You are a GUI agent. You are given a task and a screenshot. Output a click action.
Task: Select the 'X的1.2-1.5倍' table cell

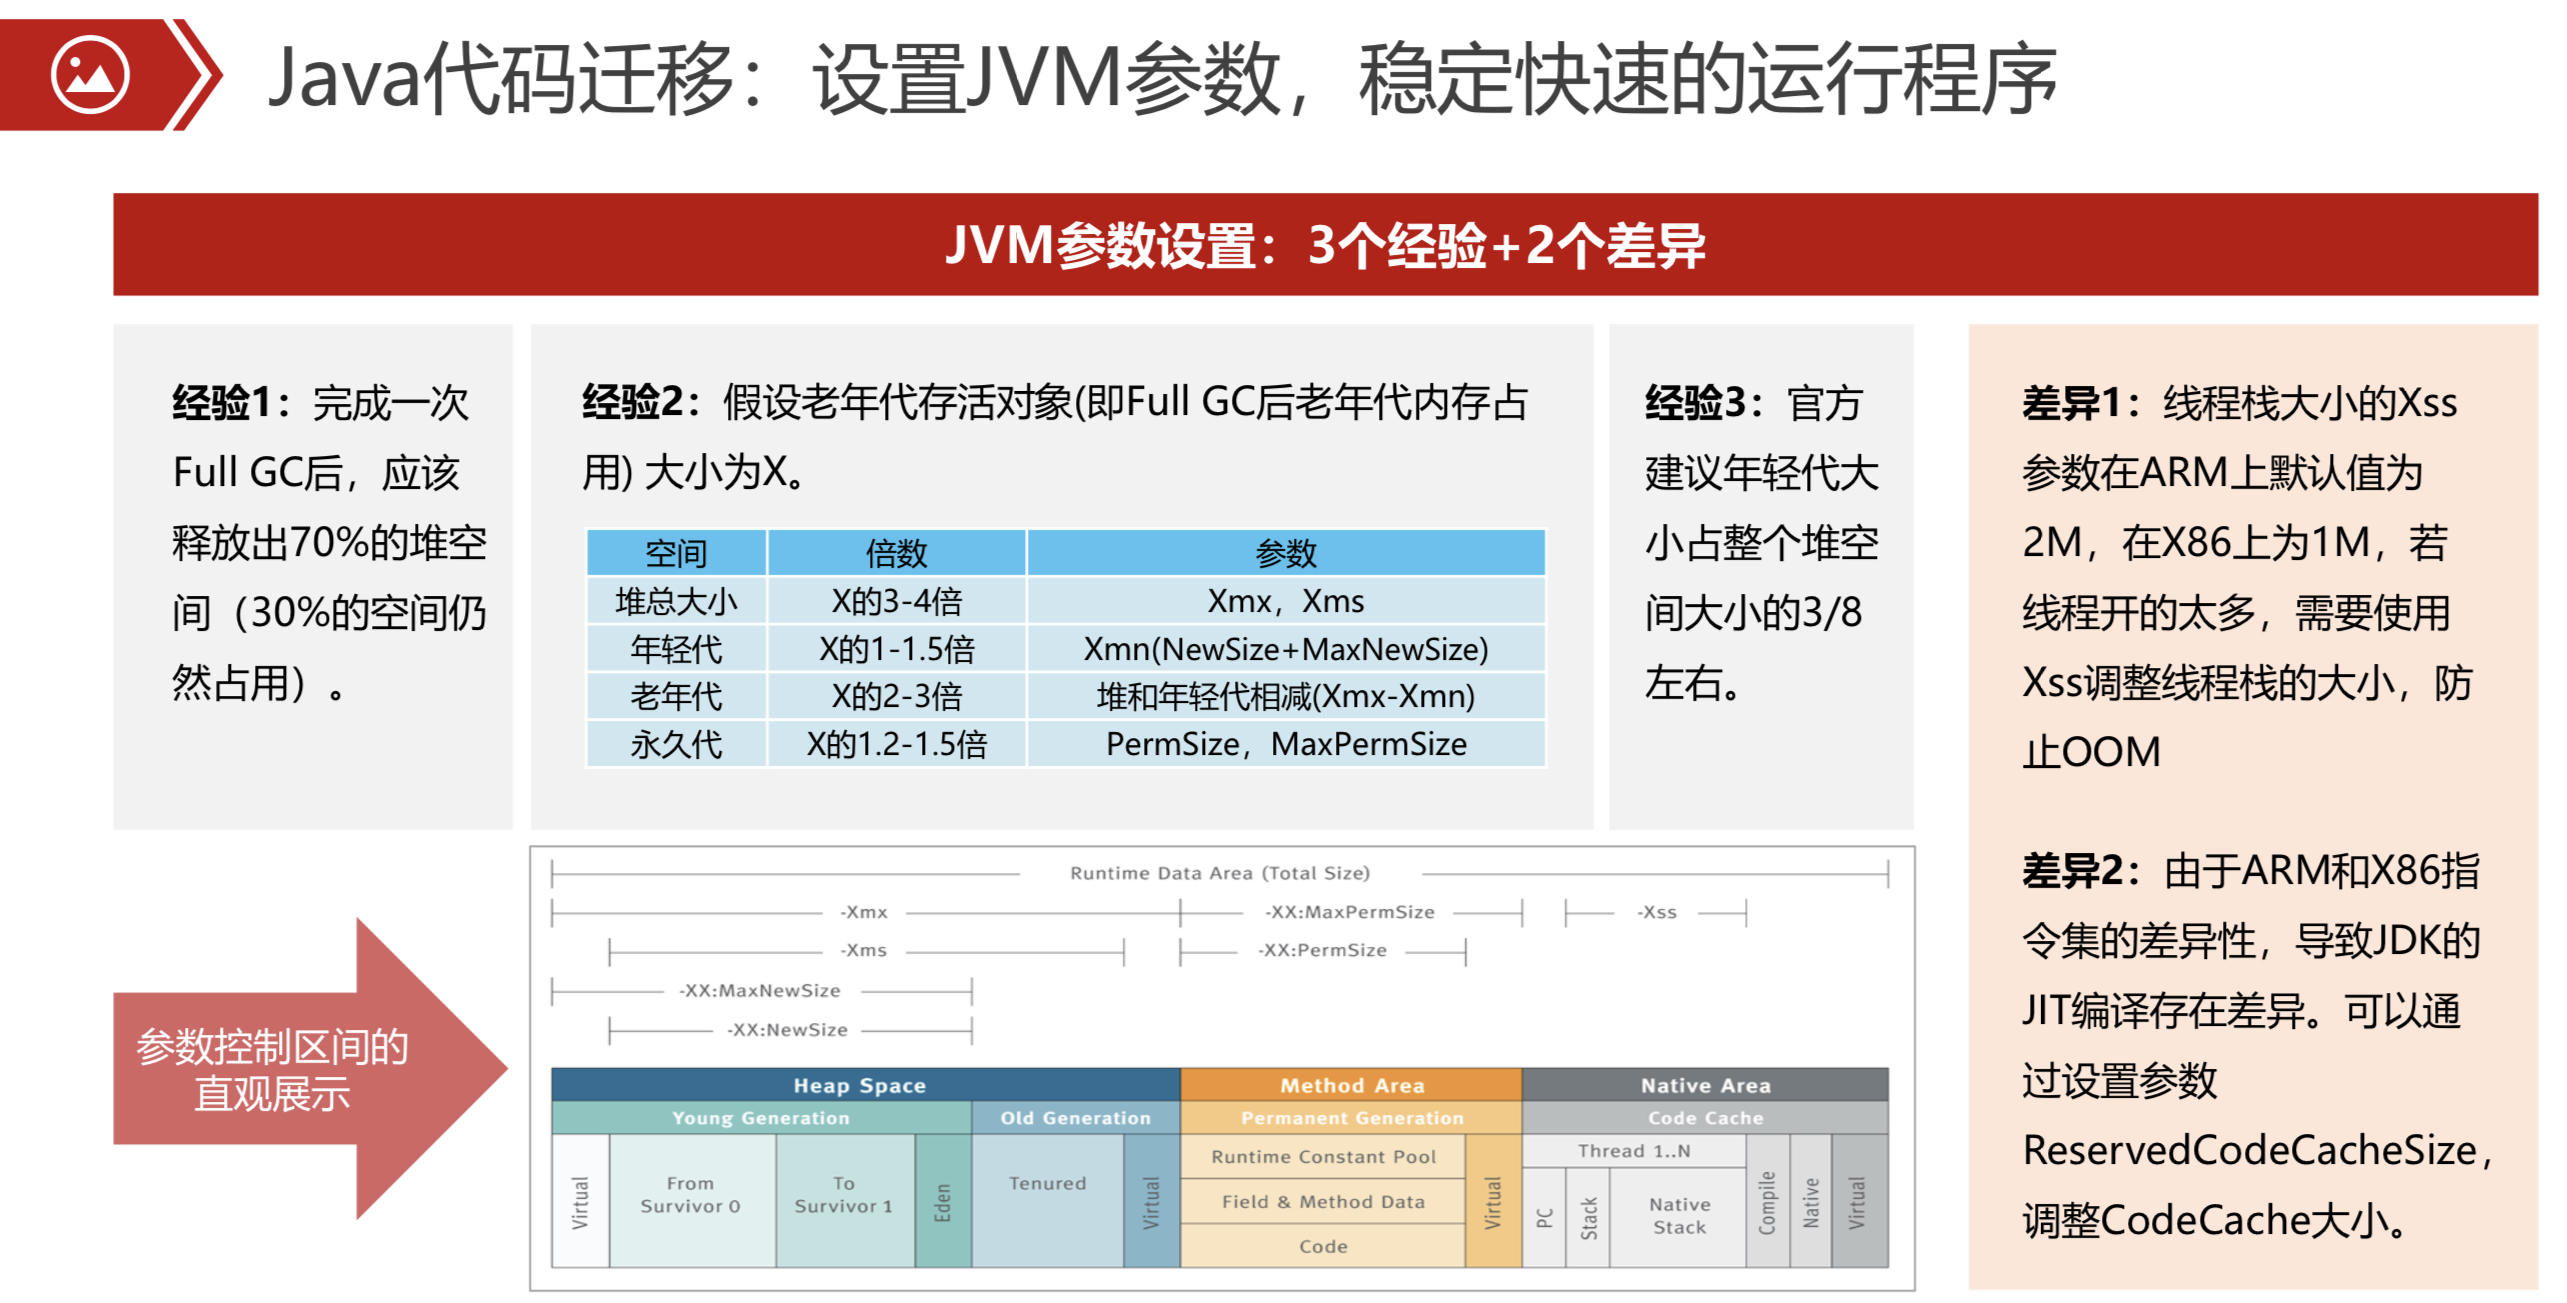click(x=897, y=744)
